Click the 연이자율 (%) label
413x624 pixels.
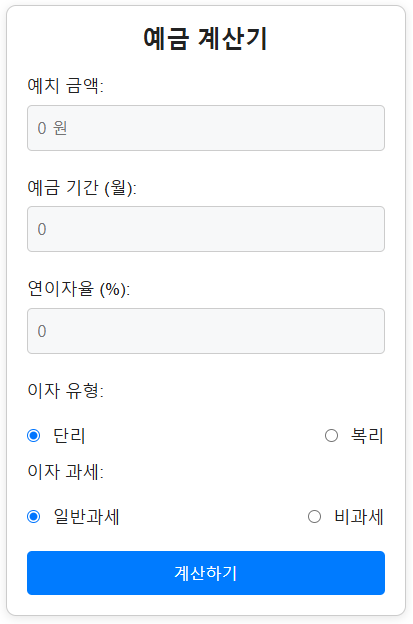[78, 289]
